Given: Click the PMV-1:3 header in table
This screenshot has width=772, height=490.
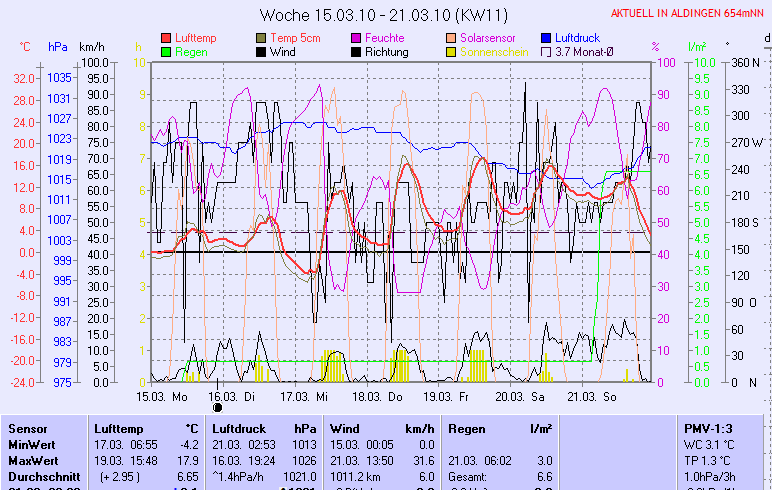Looking at the screenshot, I should point(708,428).
